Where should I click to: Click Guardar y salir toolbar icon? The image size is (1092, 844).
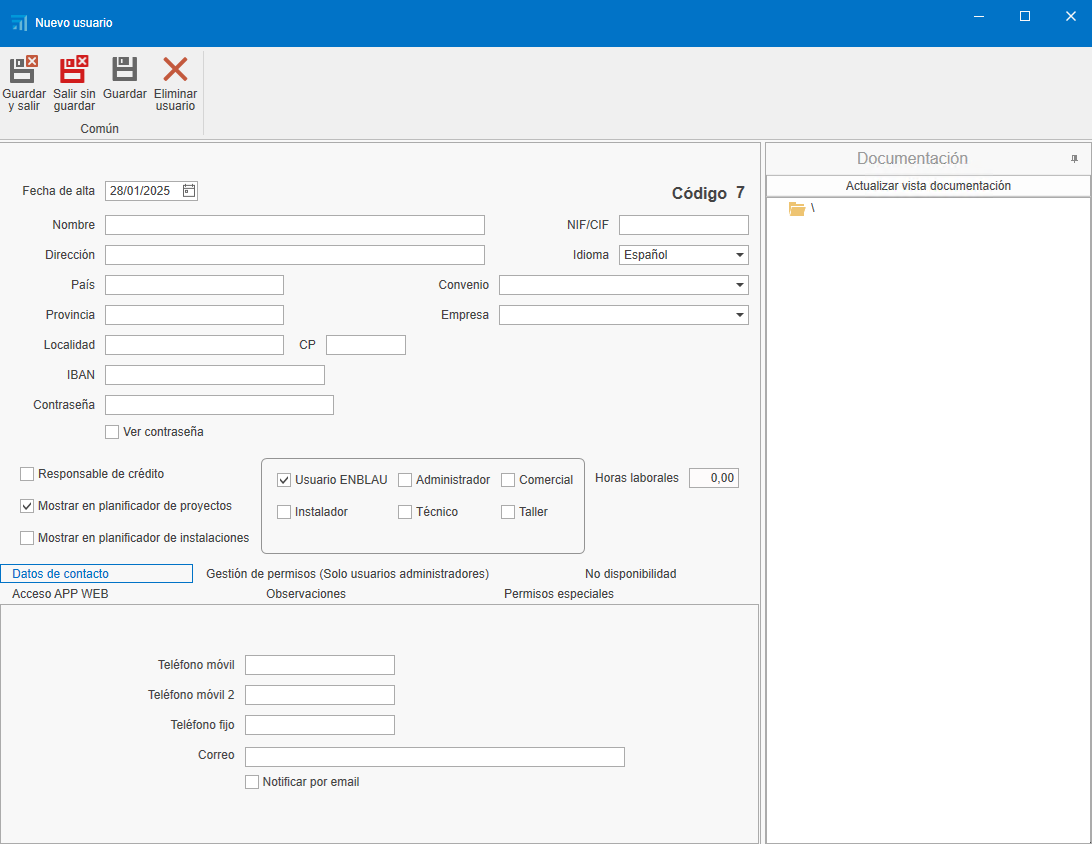click(x=24, y=70)
